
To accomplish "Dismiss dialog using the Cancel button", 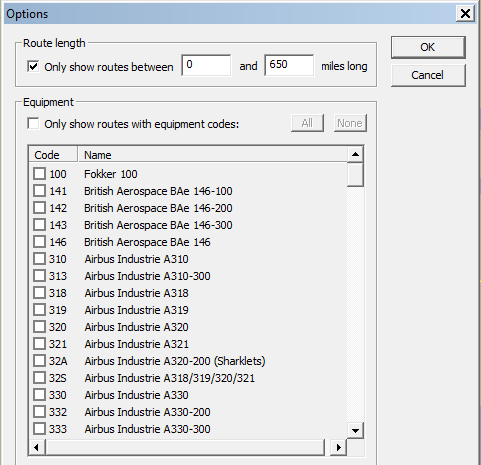I will pos(428,75).
